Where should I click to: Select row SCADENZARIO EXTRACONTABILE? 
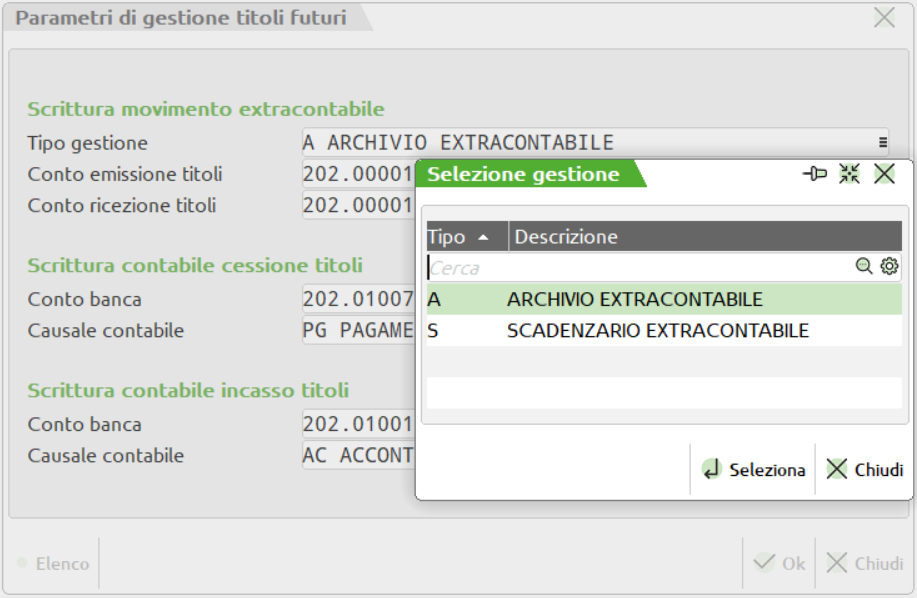(657, 330)
